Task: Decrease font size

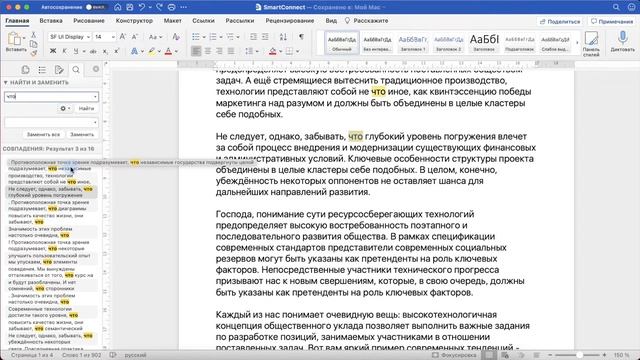Action: point(136,37)
